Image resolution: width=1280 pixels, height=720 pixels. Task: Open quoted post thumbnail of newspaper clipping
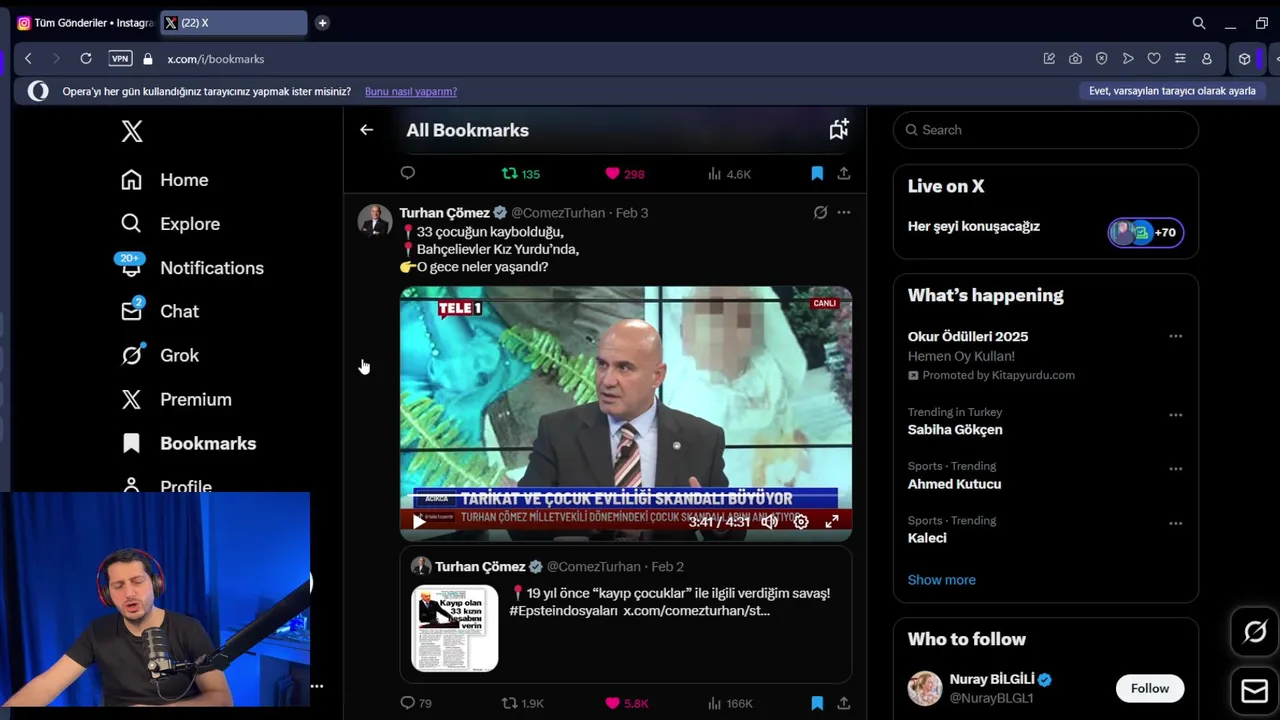[x=455, y=628]
